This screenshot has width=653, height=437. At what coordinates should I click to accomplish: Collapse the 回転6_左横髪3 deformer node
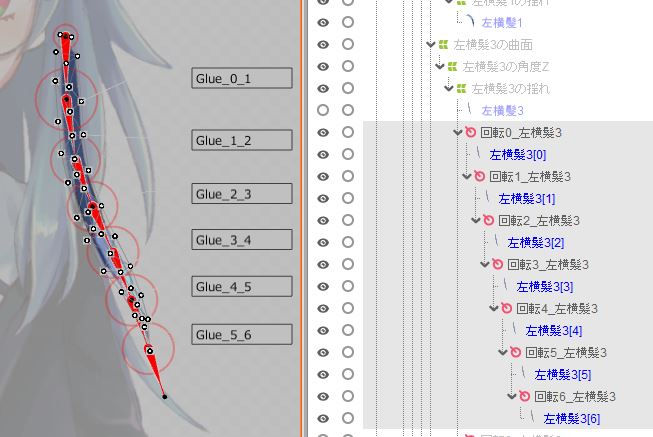point(512,397)
